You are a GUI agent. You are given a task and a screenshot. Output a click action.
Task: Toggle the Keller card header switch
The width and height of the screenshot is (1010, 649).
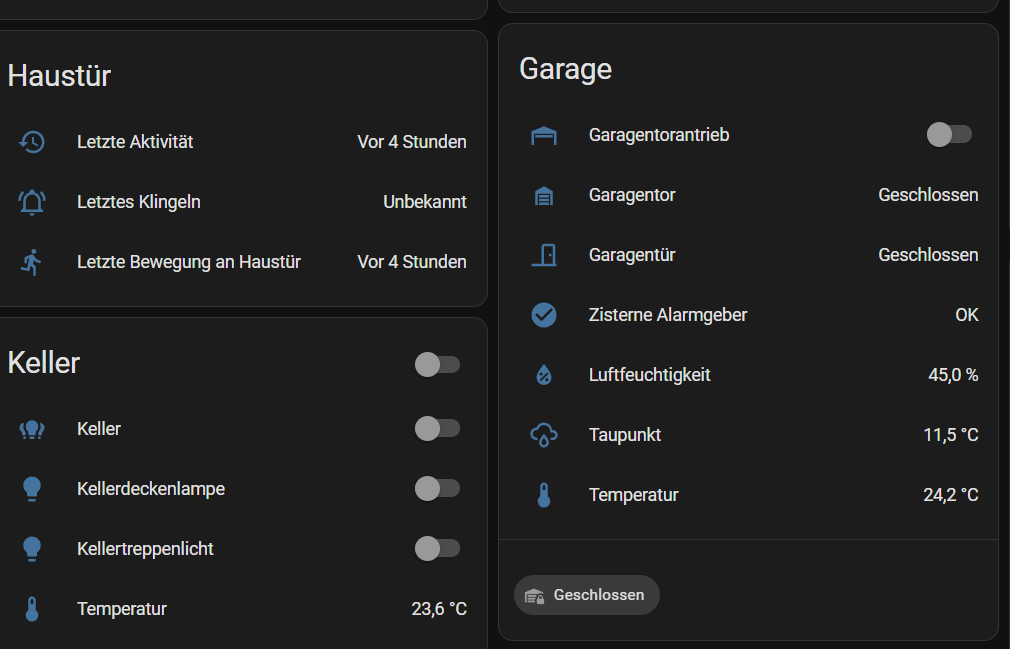[437, 364]
